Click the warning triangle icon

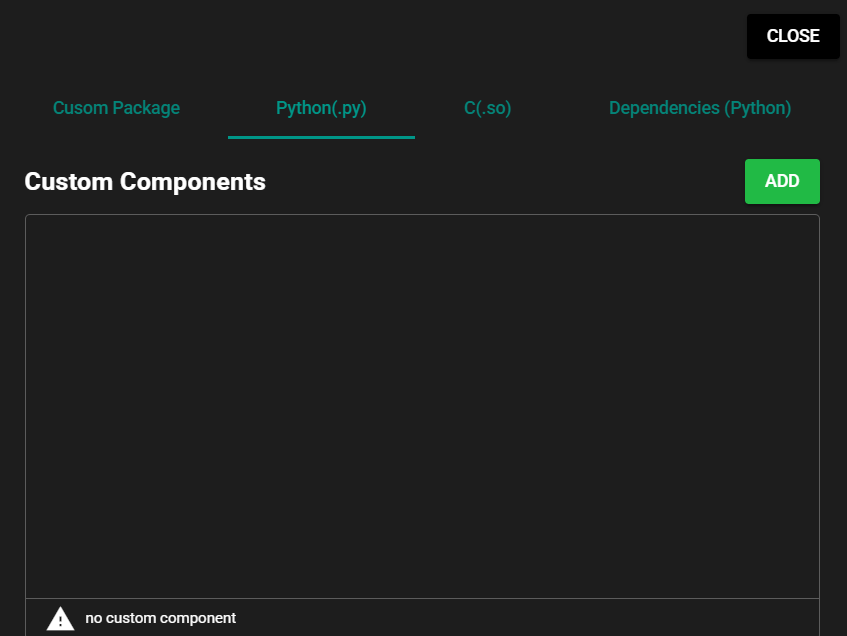60,619
